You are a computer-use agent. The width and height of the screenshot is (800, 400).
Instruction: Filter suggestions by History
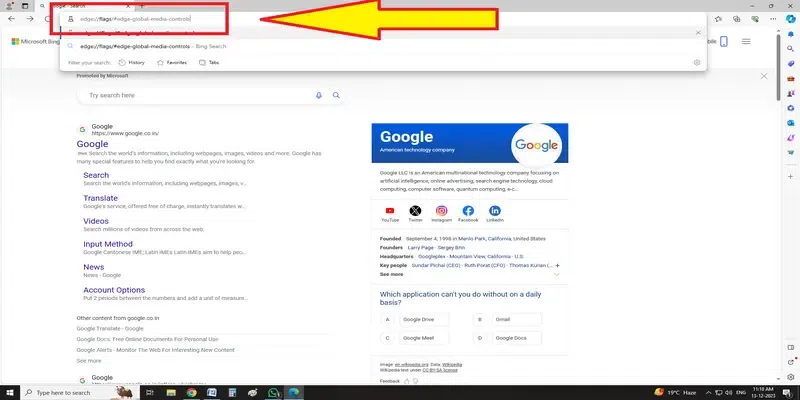(x=132, y=63)
